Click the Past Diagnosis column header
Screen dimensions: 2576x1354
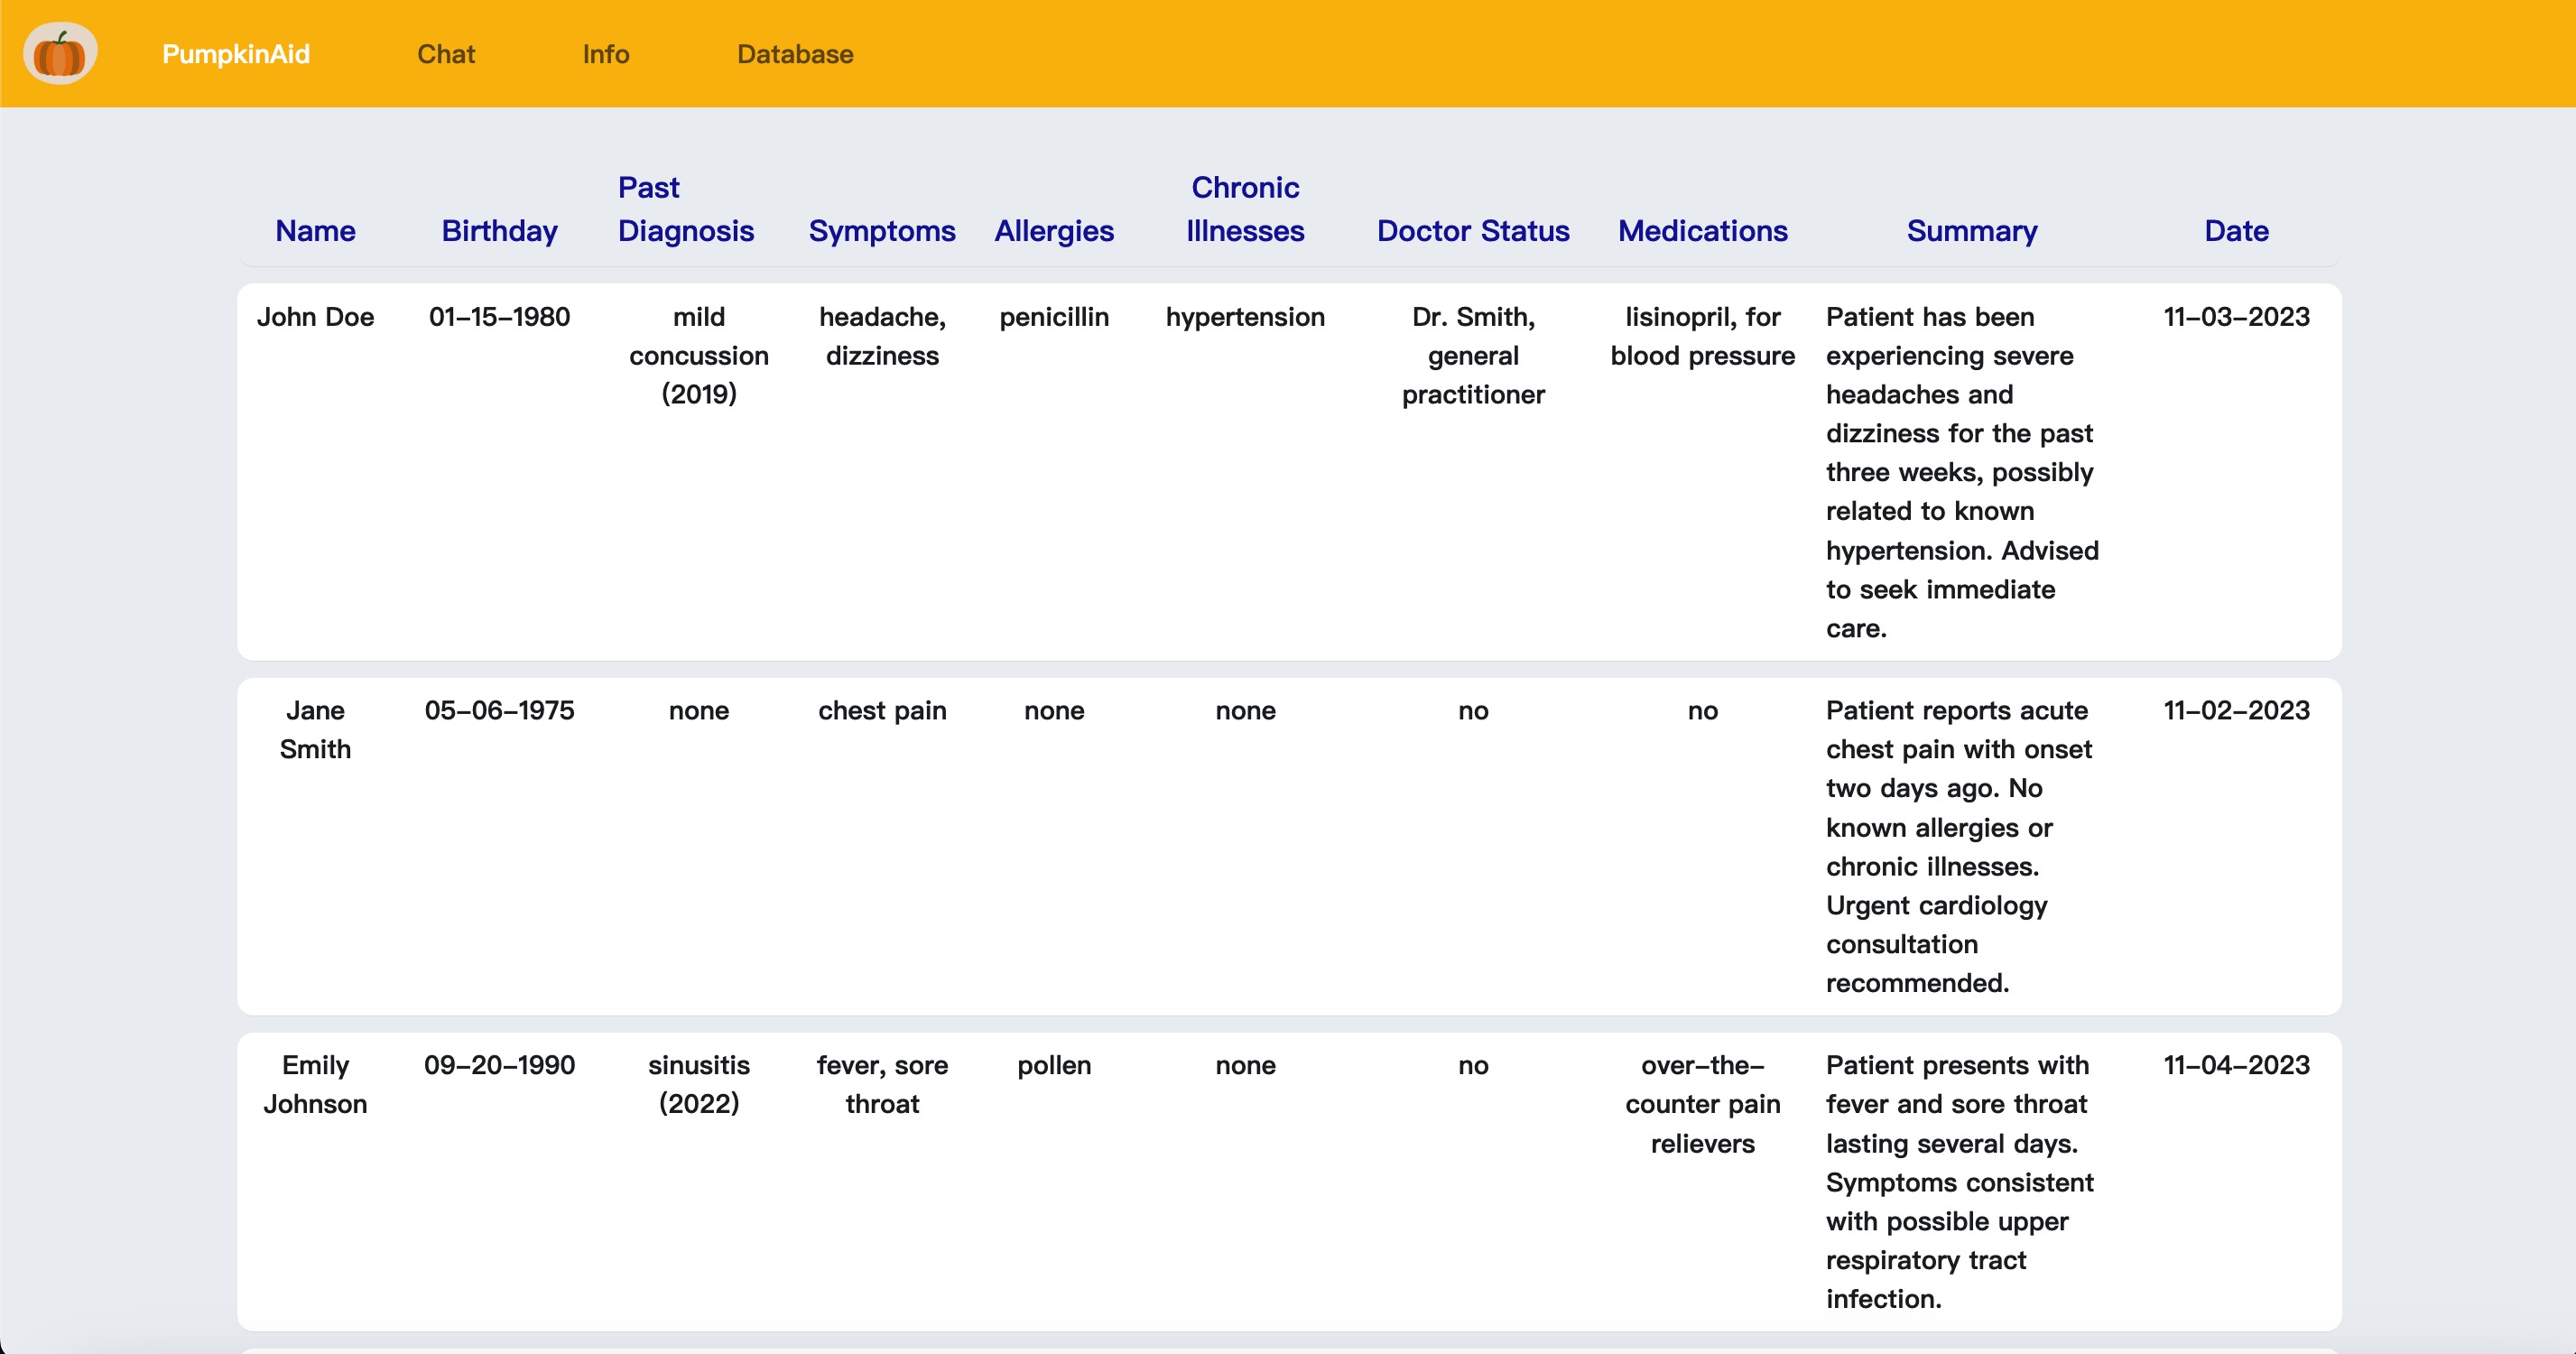click(x=685, y=209)
